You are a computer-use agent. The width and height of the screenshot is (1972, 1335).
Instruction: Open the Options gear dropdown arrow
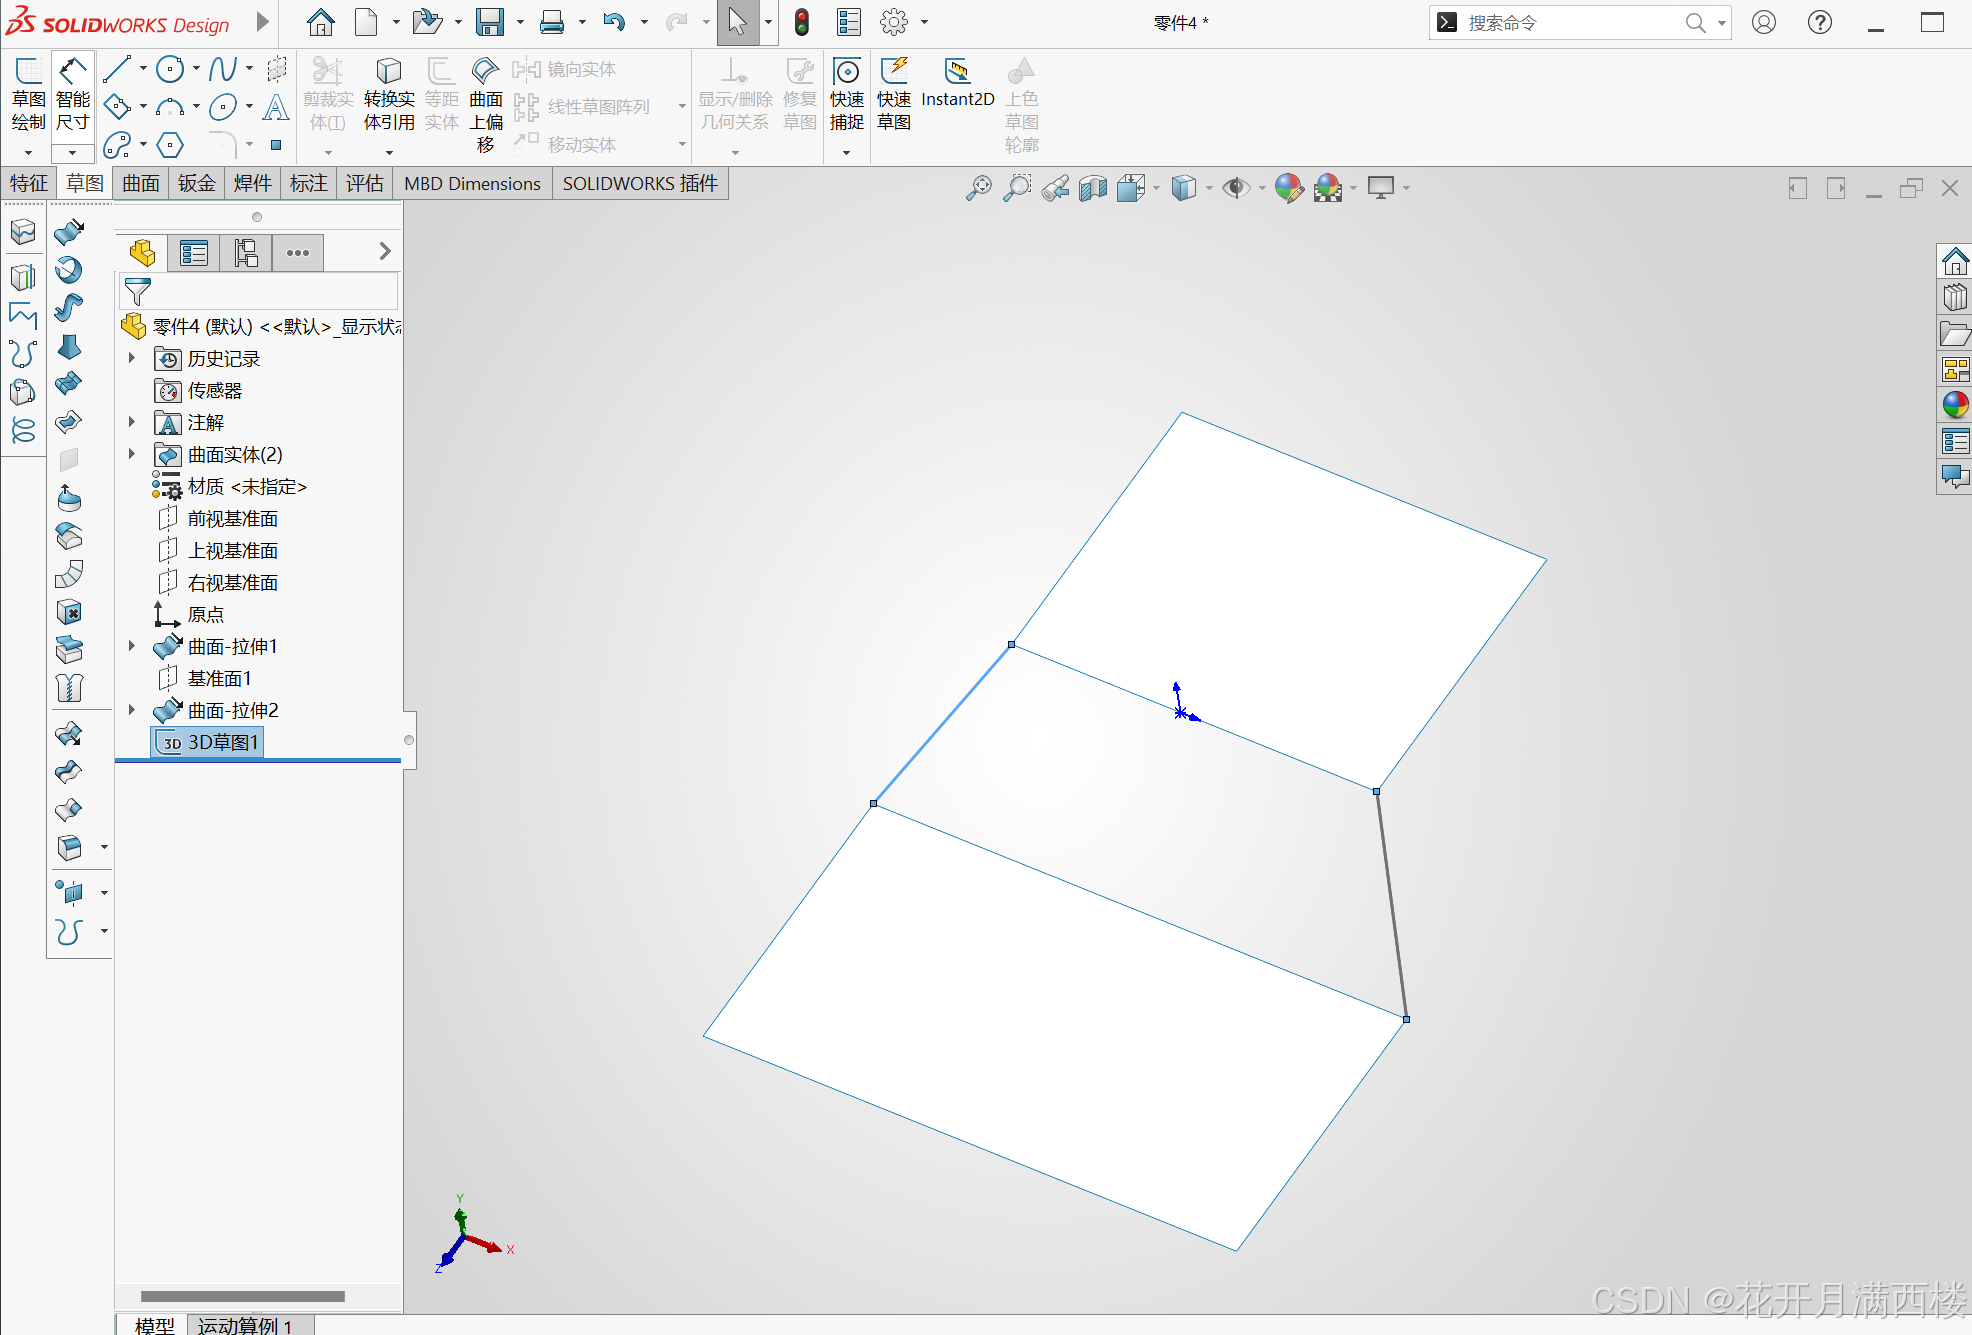point(924,22)
